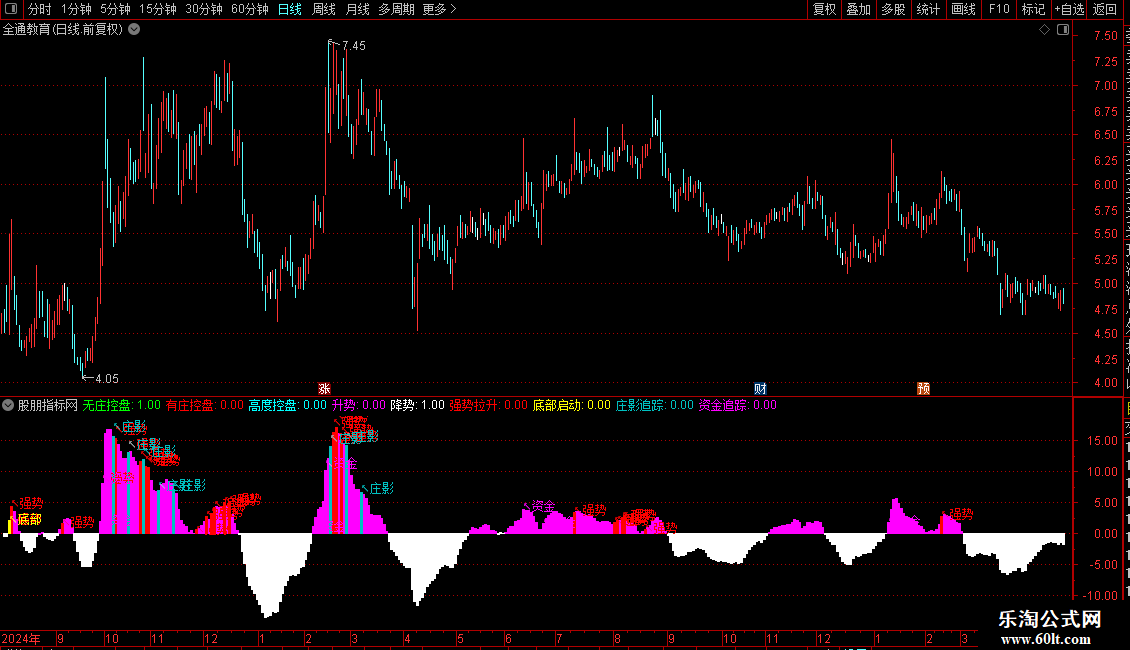
Task: Switch to the 分时 intraday view
Action: click(x=40, y=9)
